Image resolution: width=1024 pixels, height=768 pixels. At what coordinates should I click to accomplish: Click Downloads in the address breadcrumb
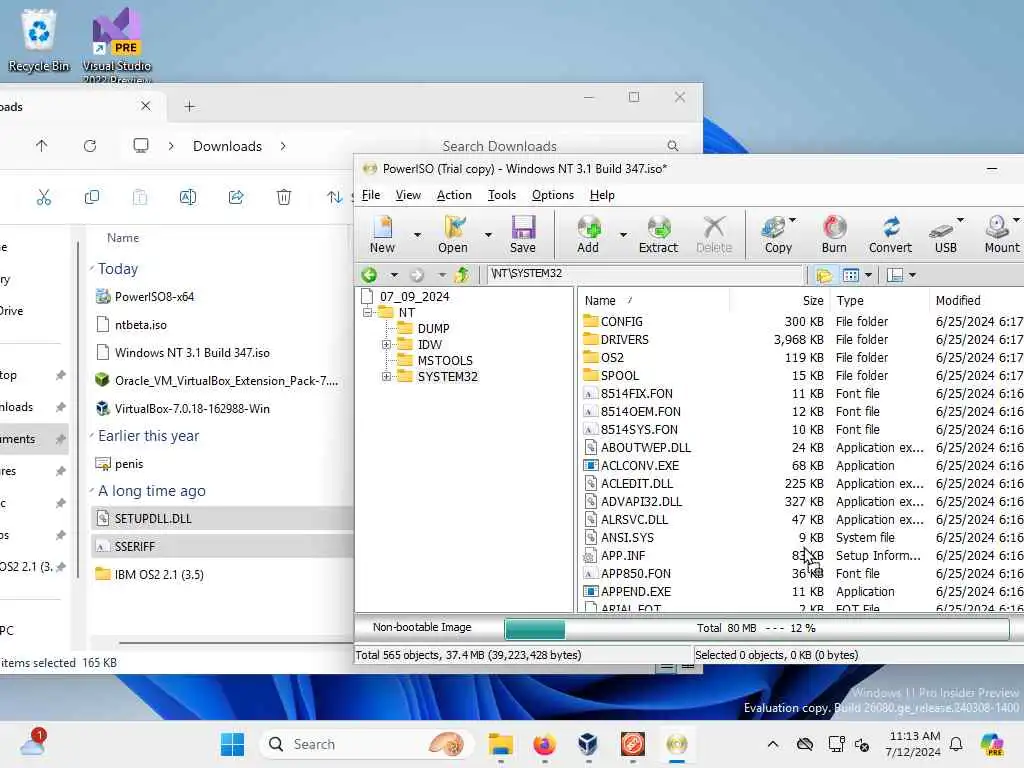(x=227, y=146)
